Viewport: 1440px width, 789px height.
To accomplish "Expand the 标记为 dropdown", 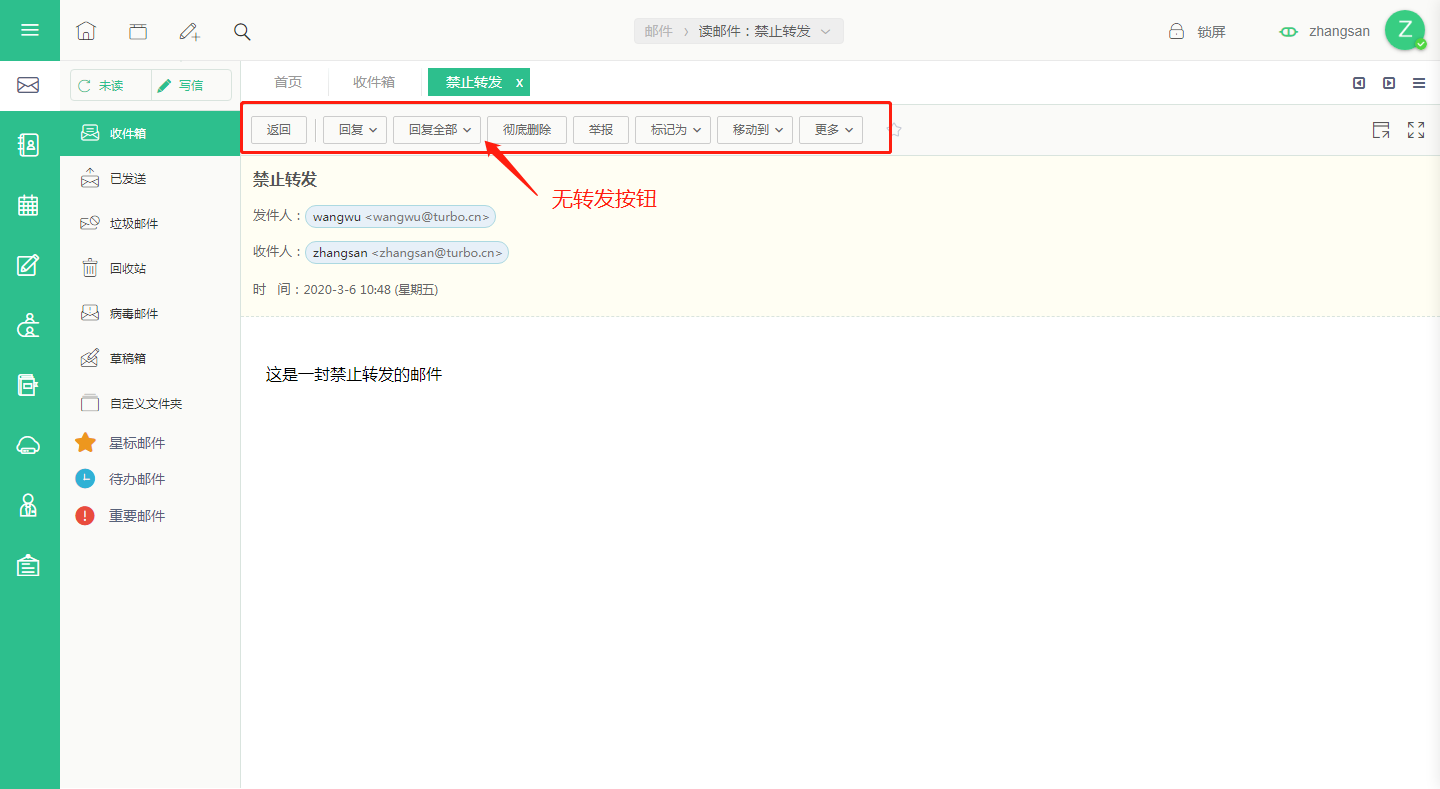I will tap(673, 130).
